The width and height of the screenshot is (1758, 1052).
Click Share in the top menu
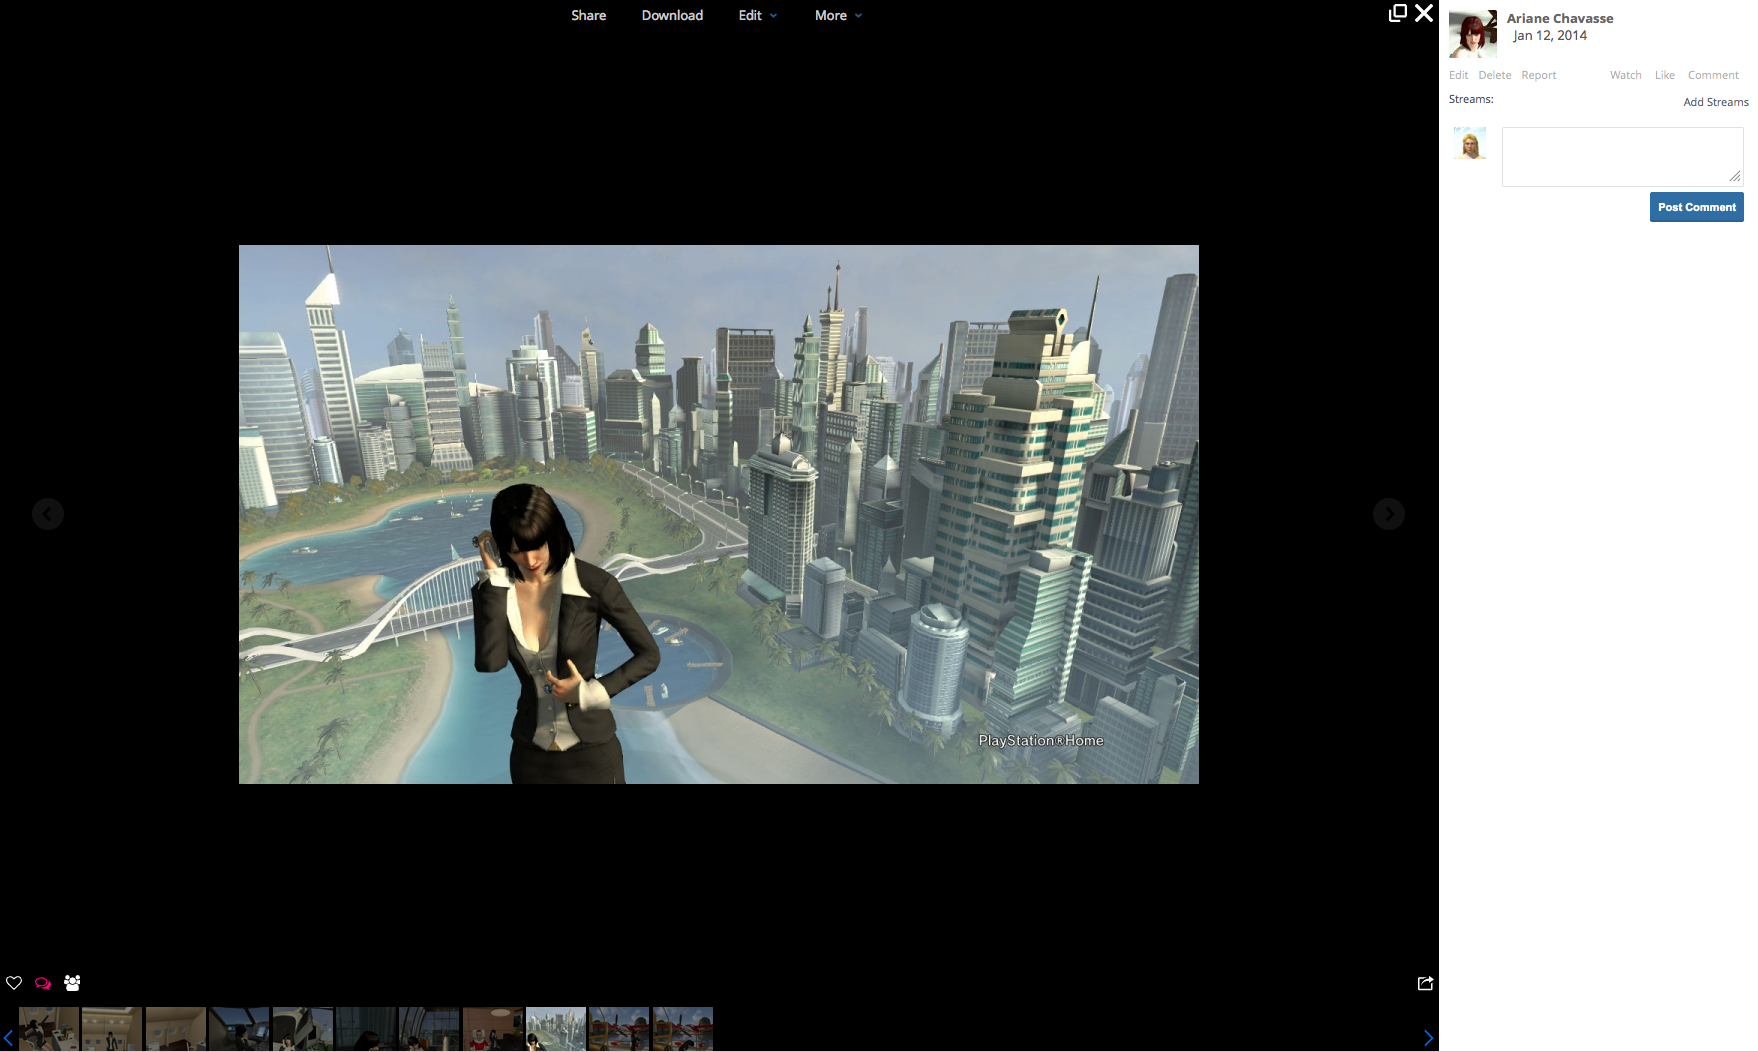pyautogui.click(x=589, y=15)
